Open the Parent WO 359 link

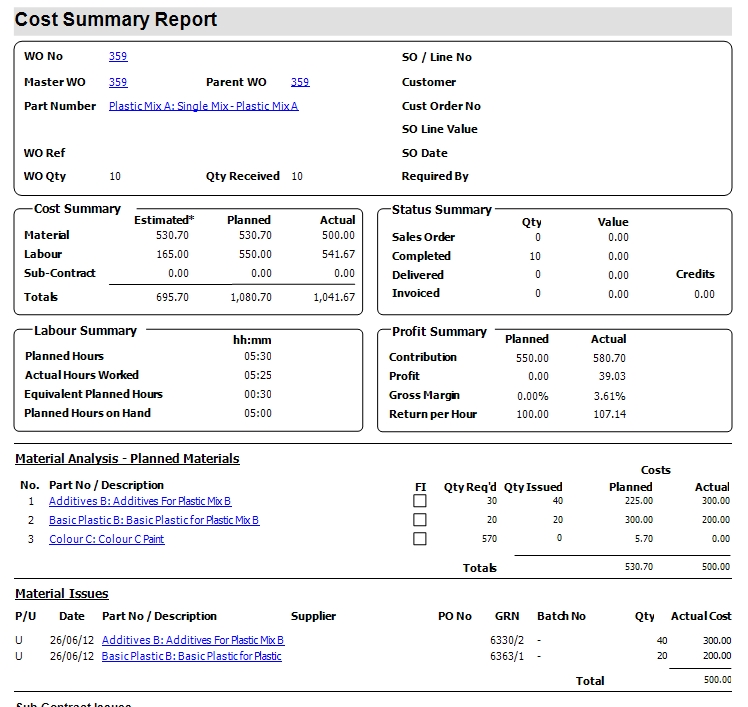pyautogui.click(x=300, y=82)
